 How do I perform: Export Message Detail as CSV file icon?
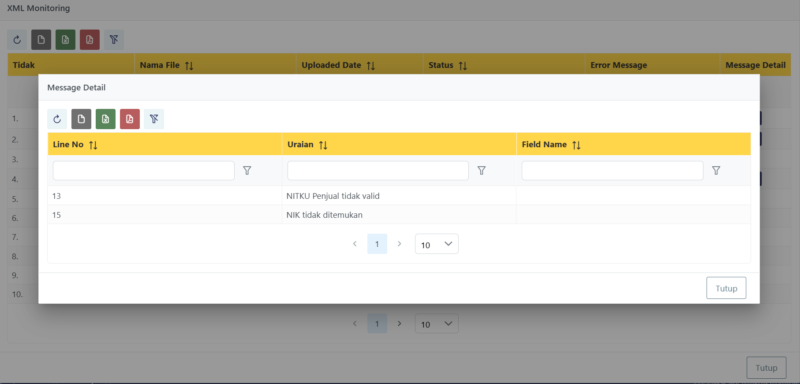(81, 119)
